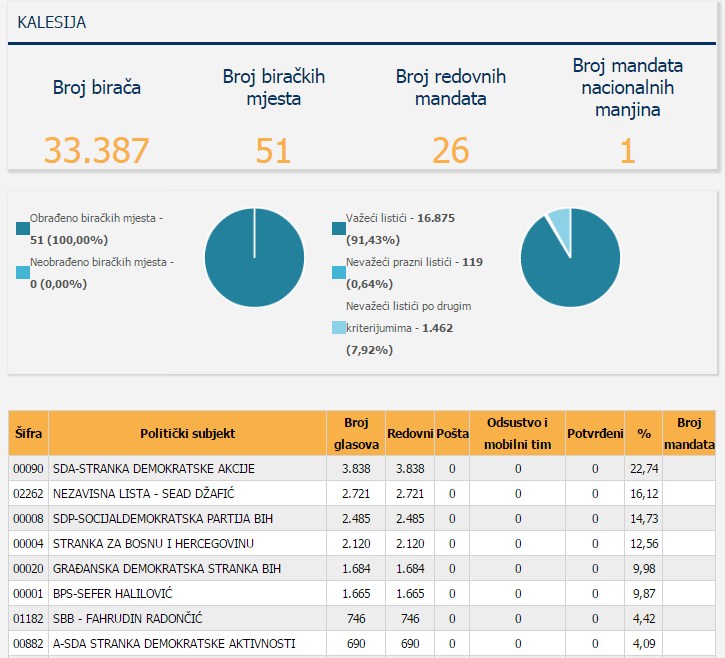725x658 pixels.
Task: Select the SDA-STRANKA DEMOKRATSKE AKCIJE row
Action: click(x=189, y=469)
